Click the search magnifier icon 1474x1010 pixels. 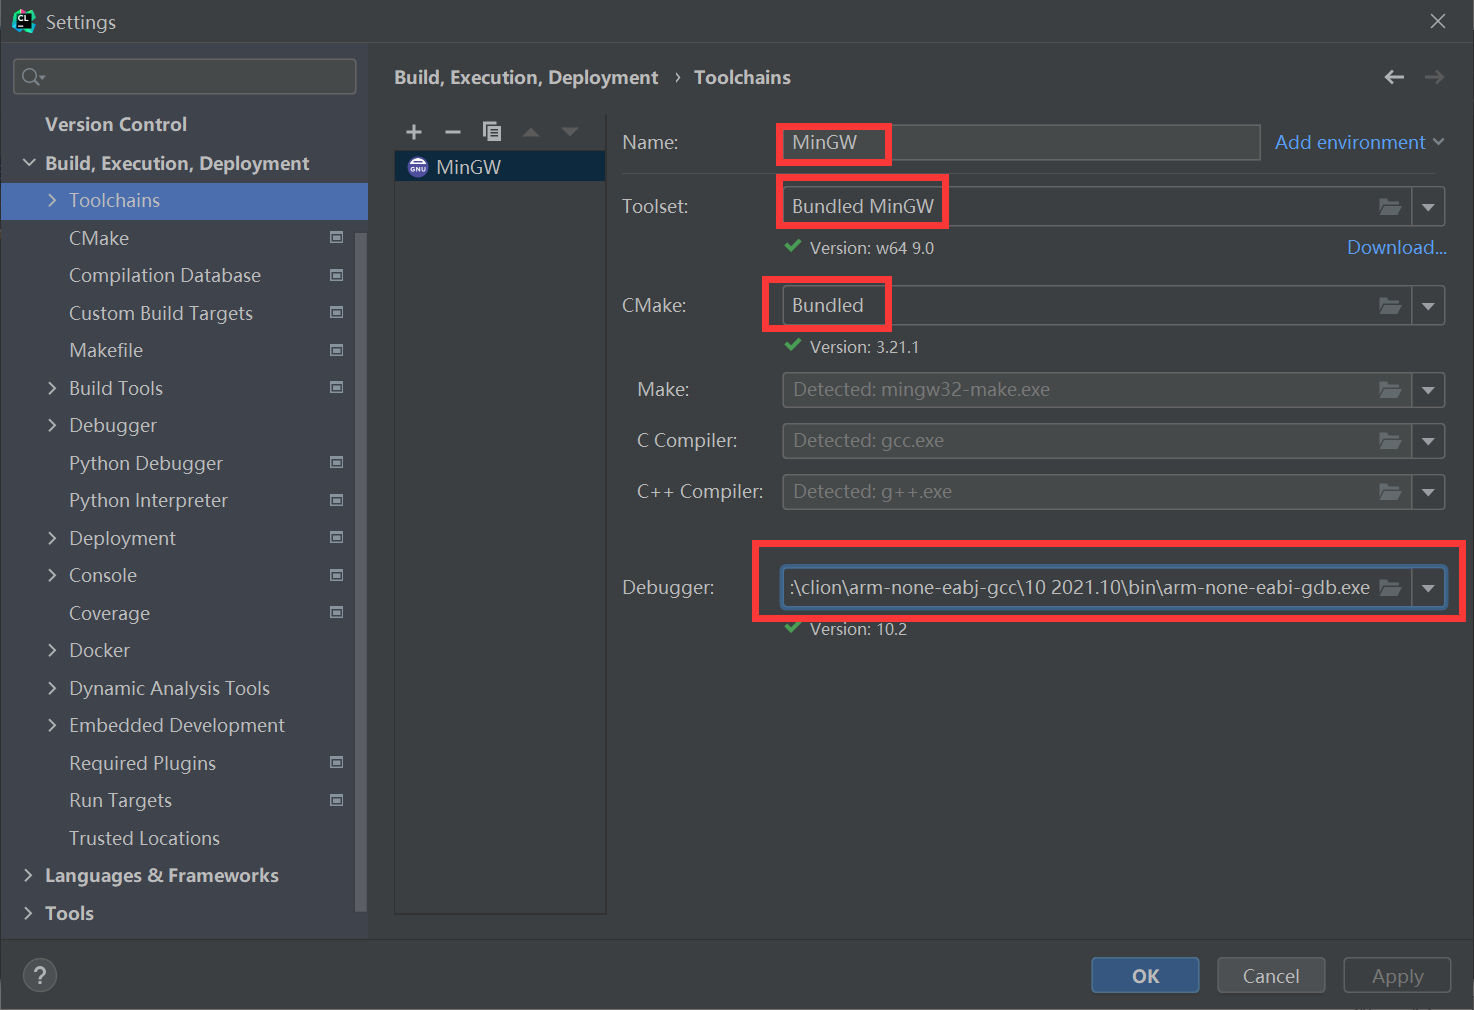[x=33, y=77]
